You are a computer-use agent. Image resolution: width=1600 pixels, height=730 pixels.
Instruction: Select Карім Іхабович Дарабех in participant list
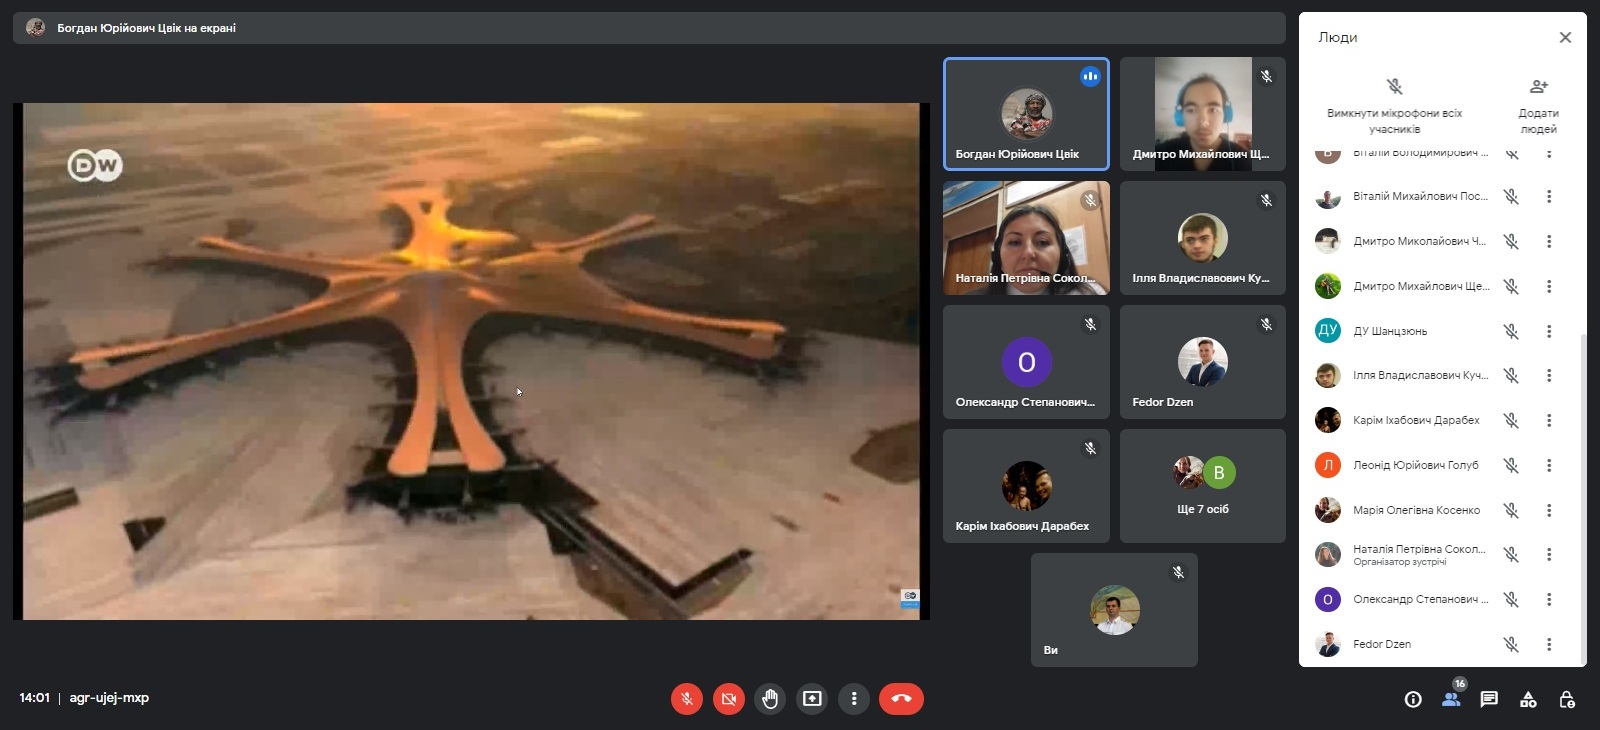pos(1415,420)
